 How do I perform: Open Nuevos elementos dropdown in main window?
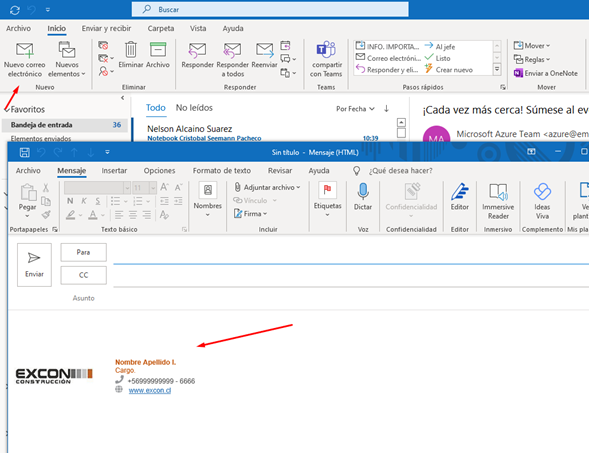pos(67,59)
